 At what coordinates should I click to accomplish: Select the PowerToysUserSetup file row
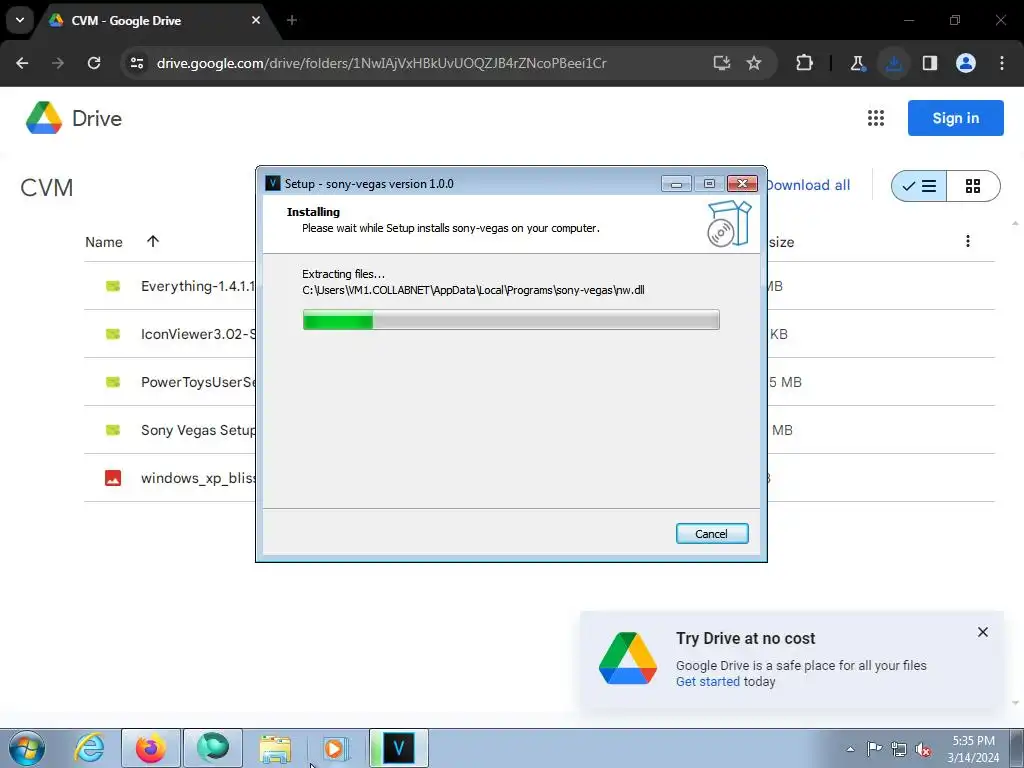tap(539, 382)
